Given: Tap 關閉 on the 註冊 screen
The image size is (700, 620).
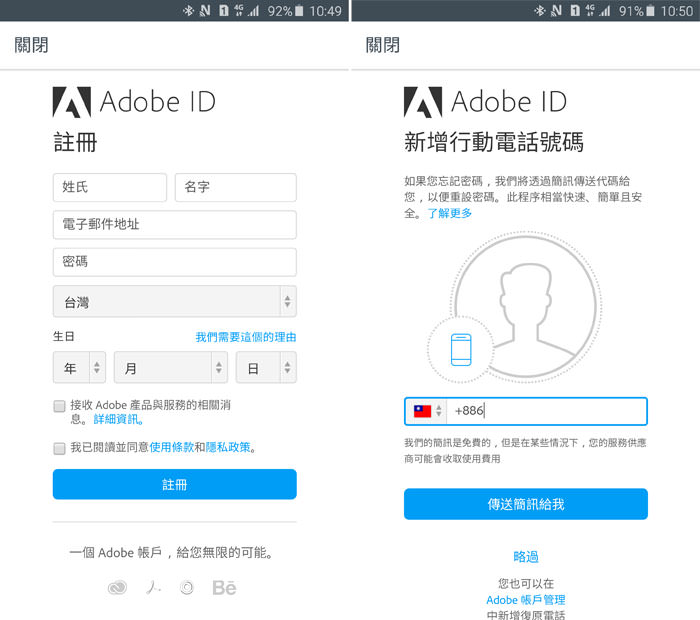Looking at the screenshot, I should click(31, 45).
